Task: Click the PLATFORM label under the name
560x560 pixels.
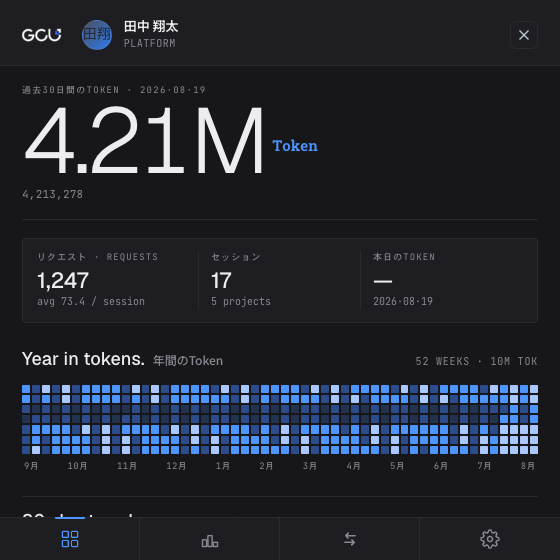Action: coord(150,44)
